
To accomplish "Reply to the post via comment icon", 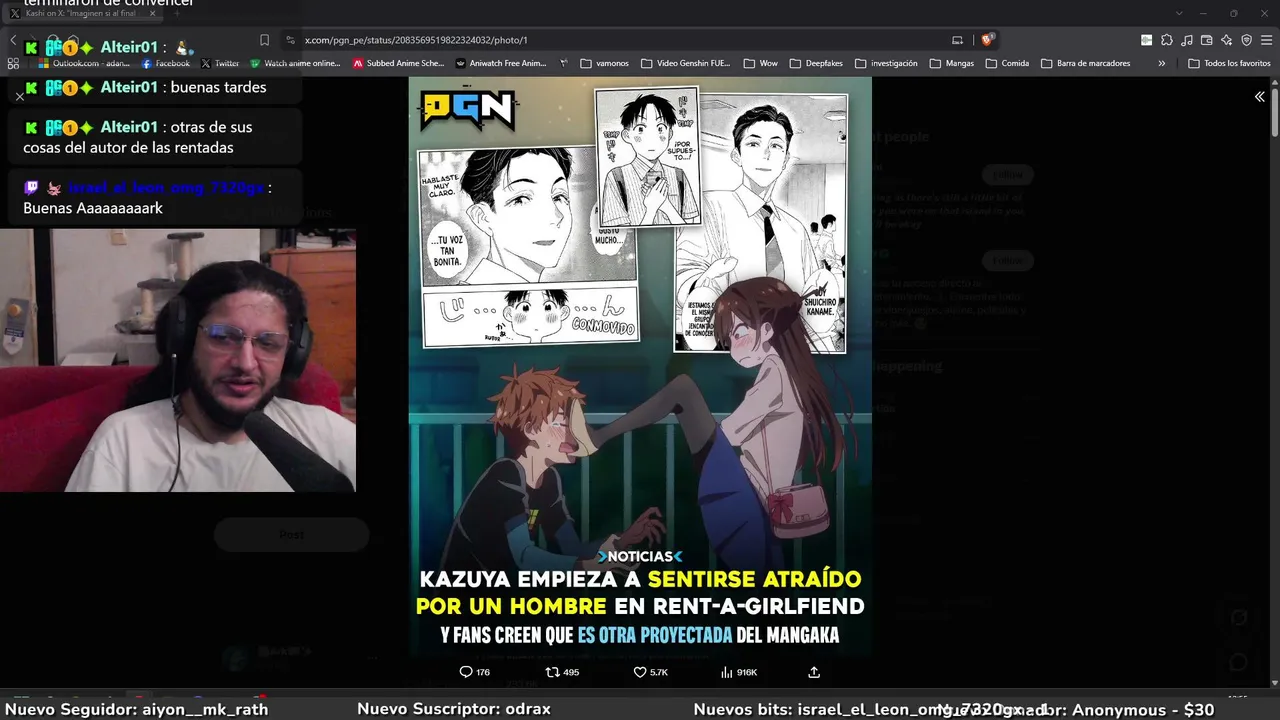I will coord(465,672).
